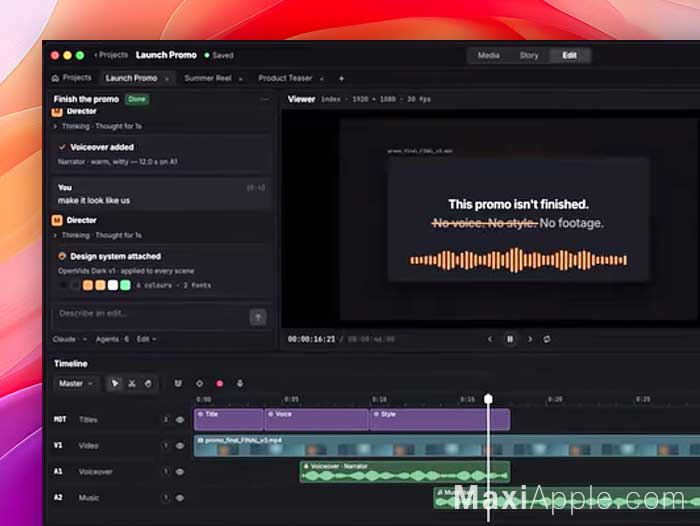Select the Music clip on A2

click(567, 498)
